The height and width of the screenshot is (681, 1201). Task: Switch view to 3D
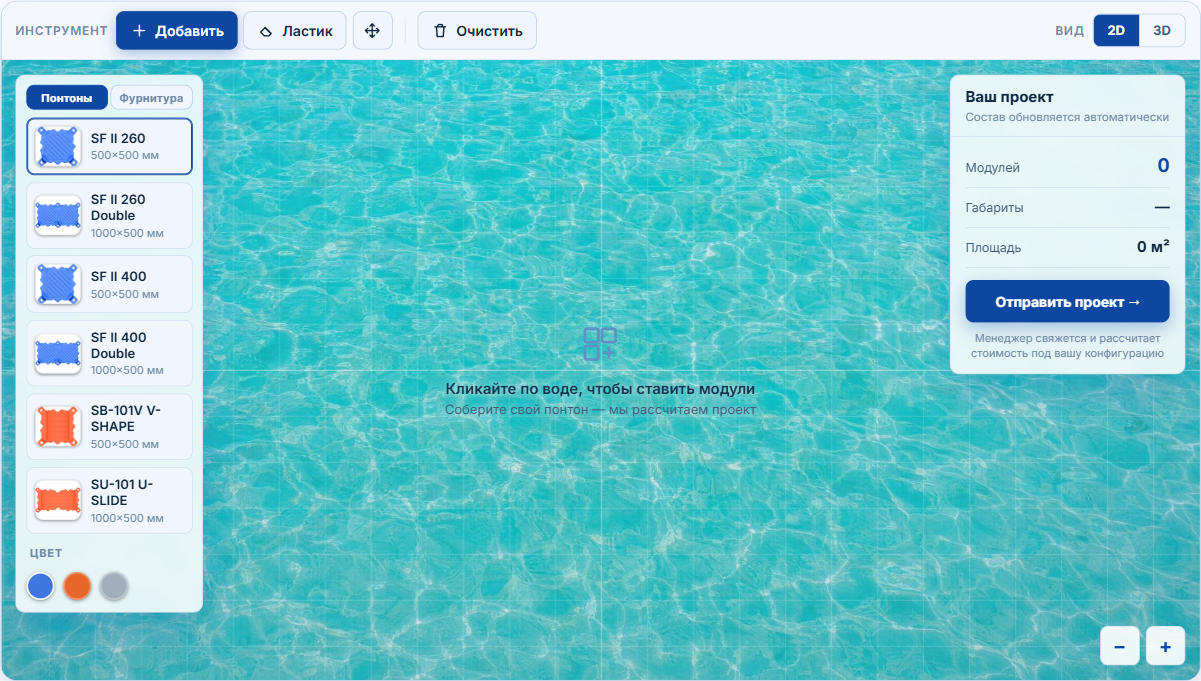click(1162, 31)
